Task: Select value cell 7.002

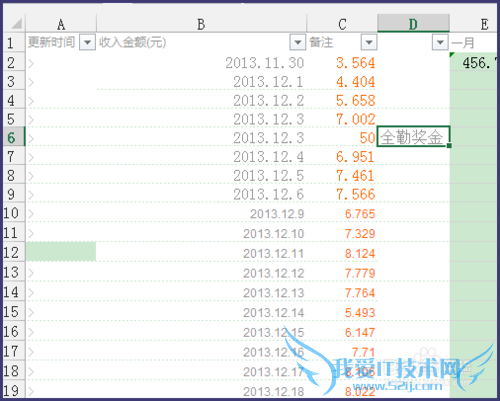Action: coord(342,119)
